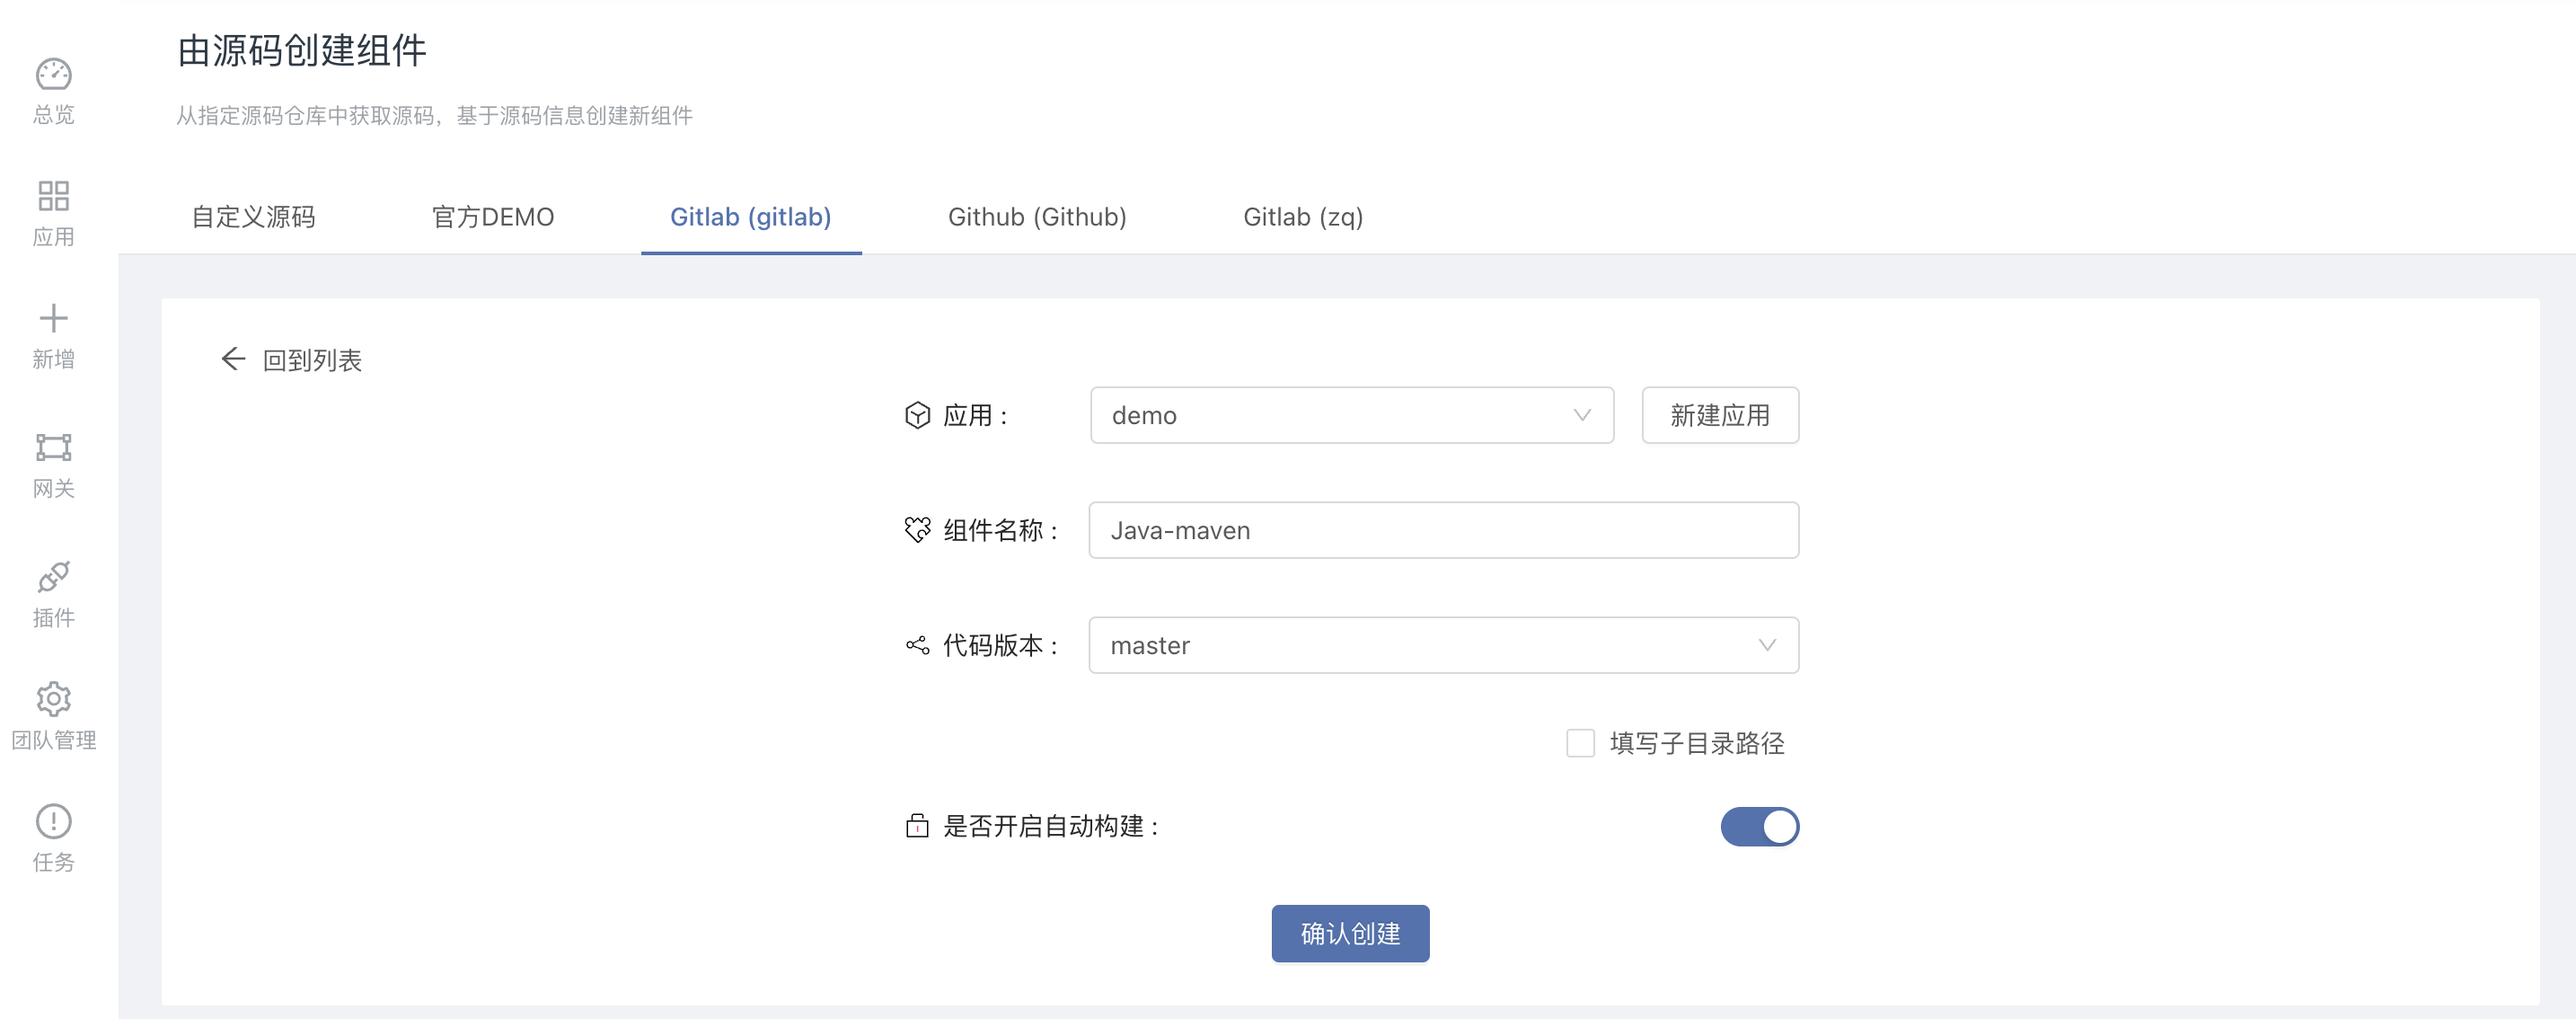
Task: Select the 自定义源码 tab
Action: (253, 217)
